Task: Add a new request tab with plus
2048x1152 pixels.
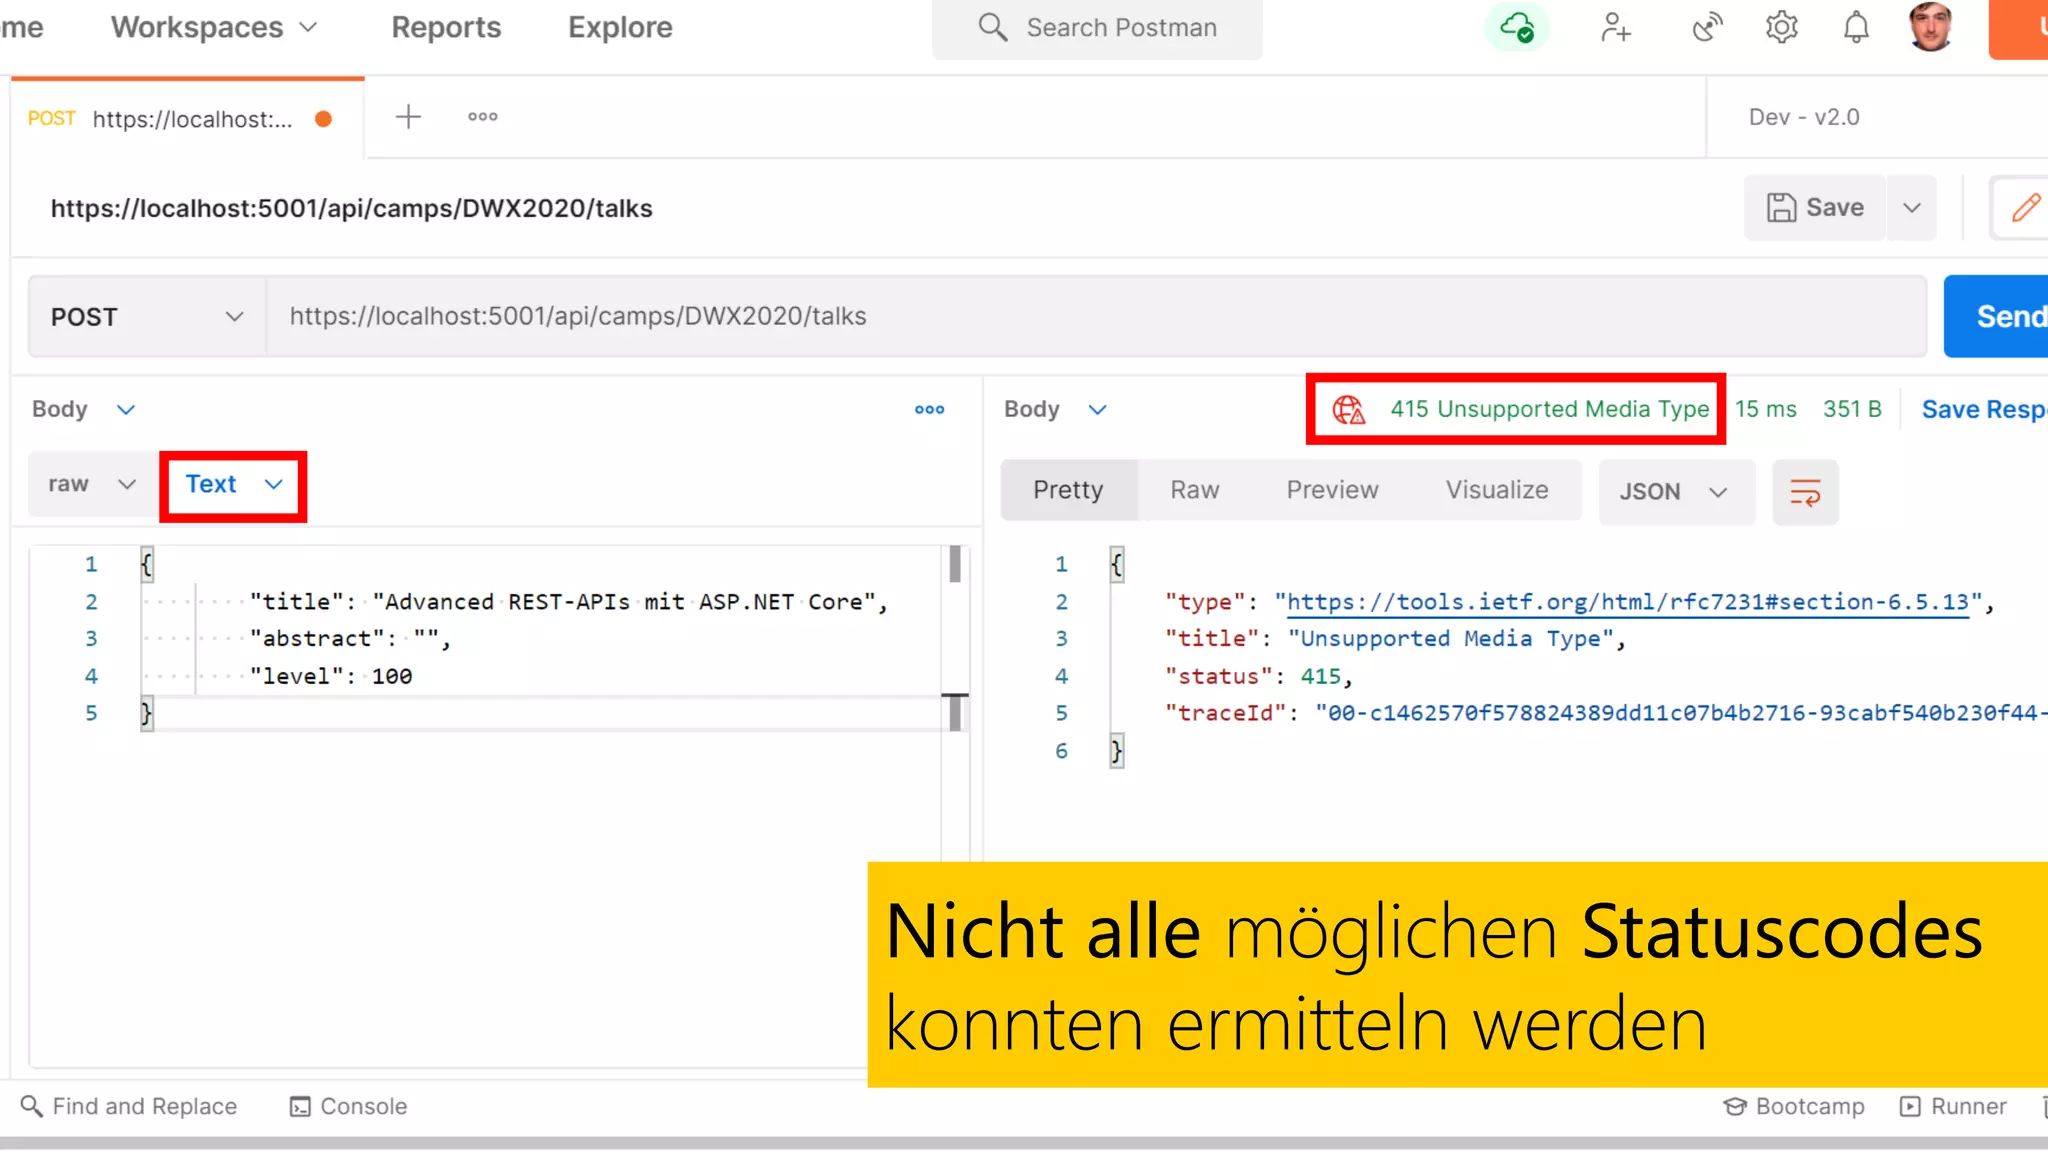Action: pyautogui.click(x=408, y=117)
